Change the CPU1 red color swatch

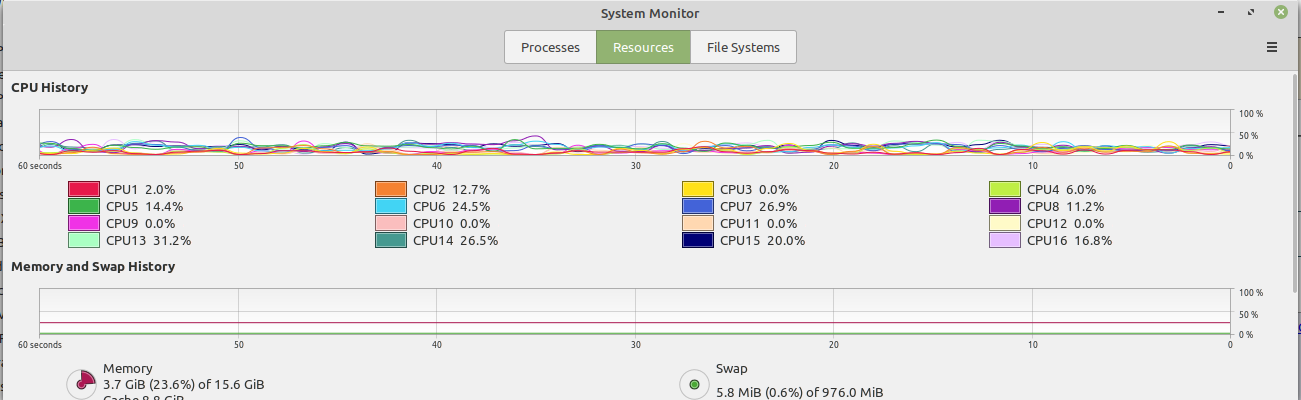pyautogui.click(x=84, y=189)
